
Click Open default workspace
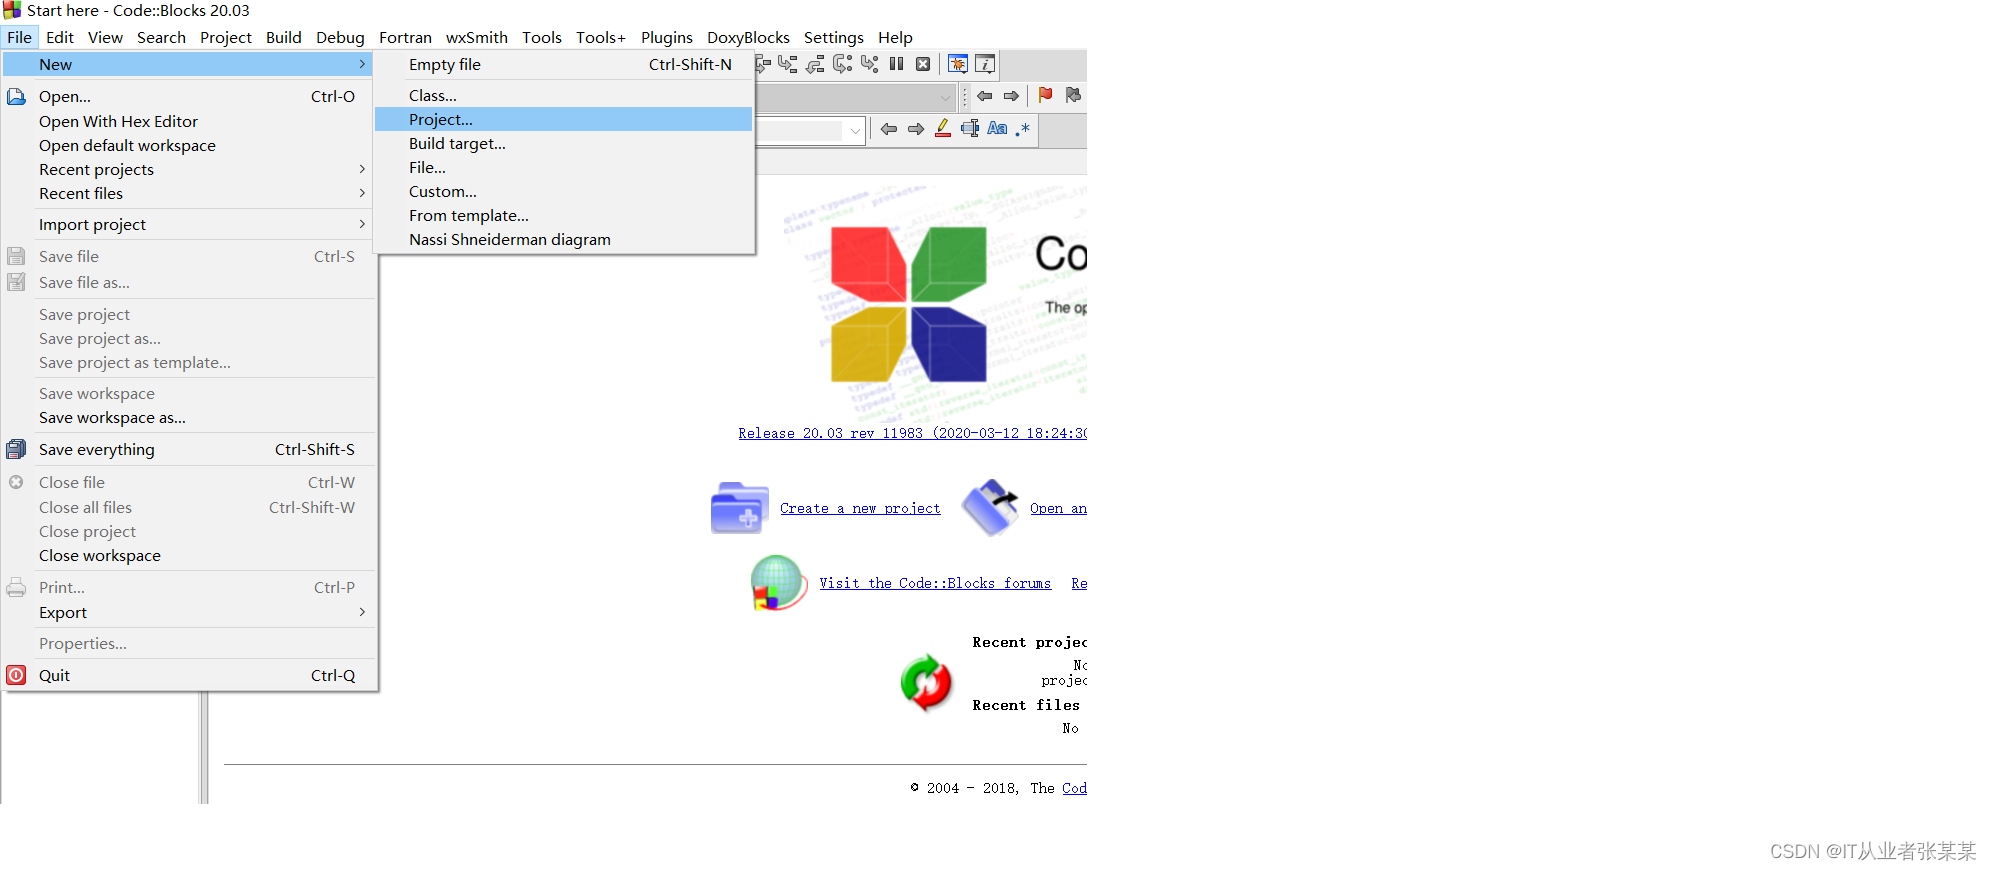pyautogui.click(x=189, y=145)
